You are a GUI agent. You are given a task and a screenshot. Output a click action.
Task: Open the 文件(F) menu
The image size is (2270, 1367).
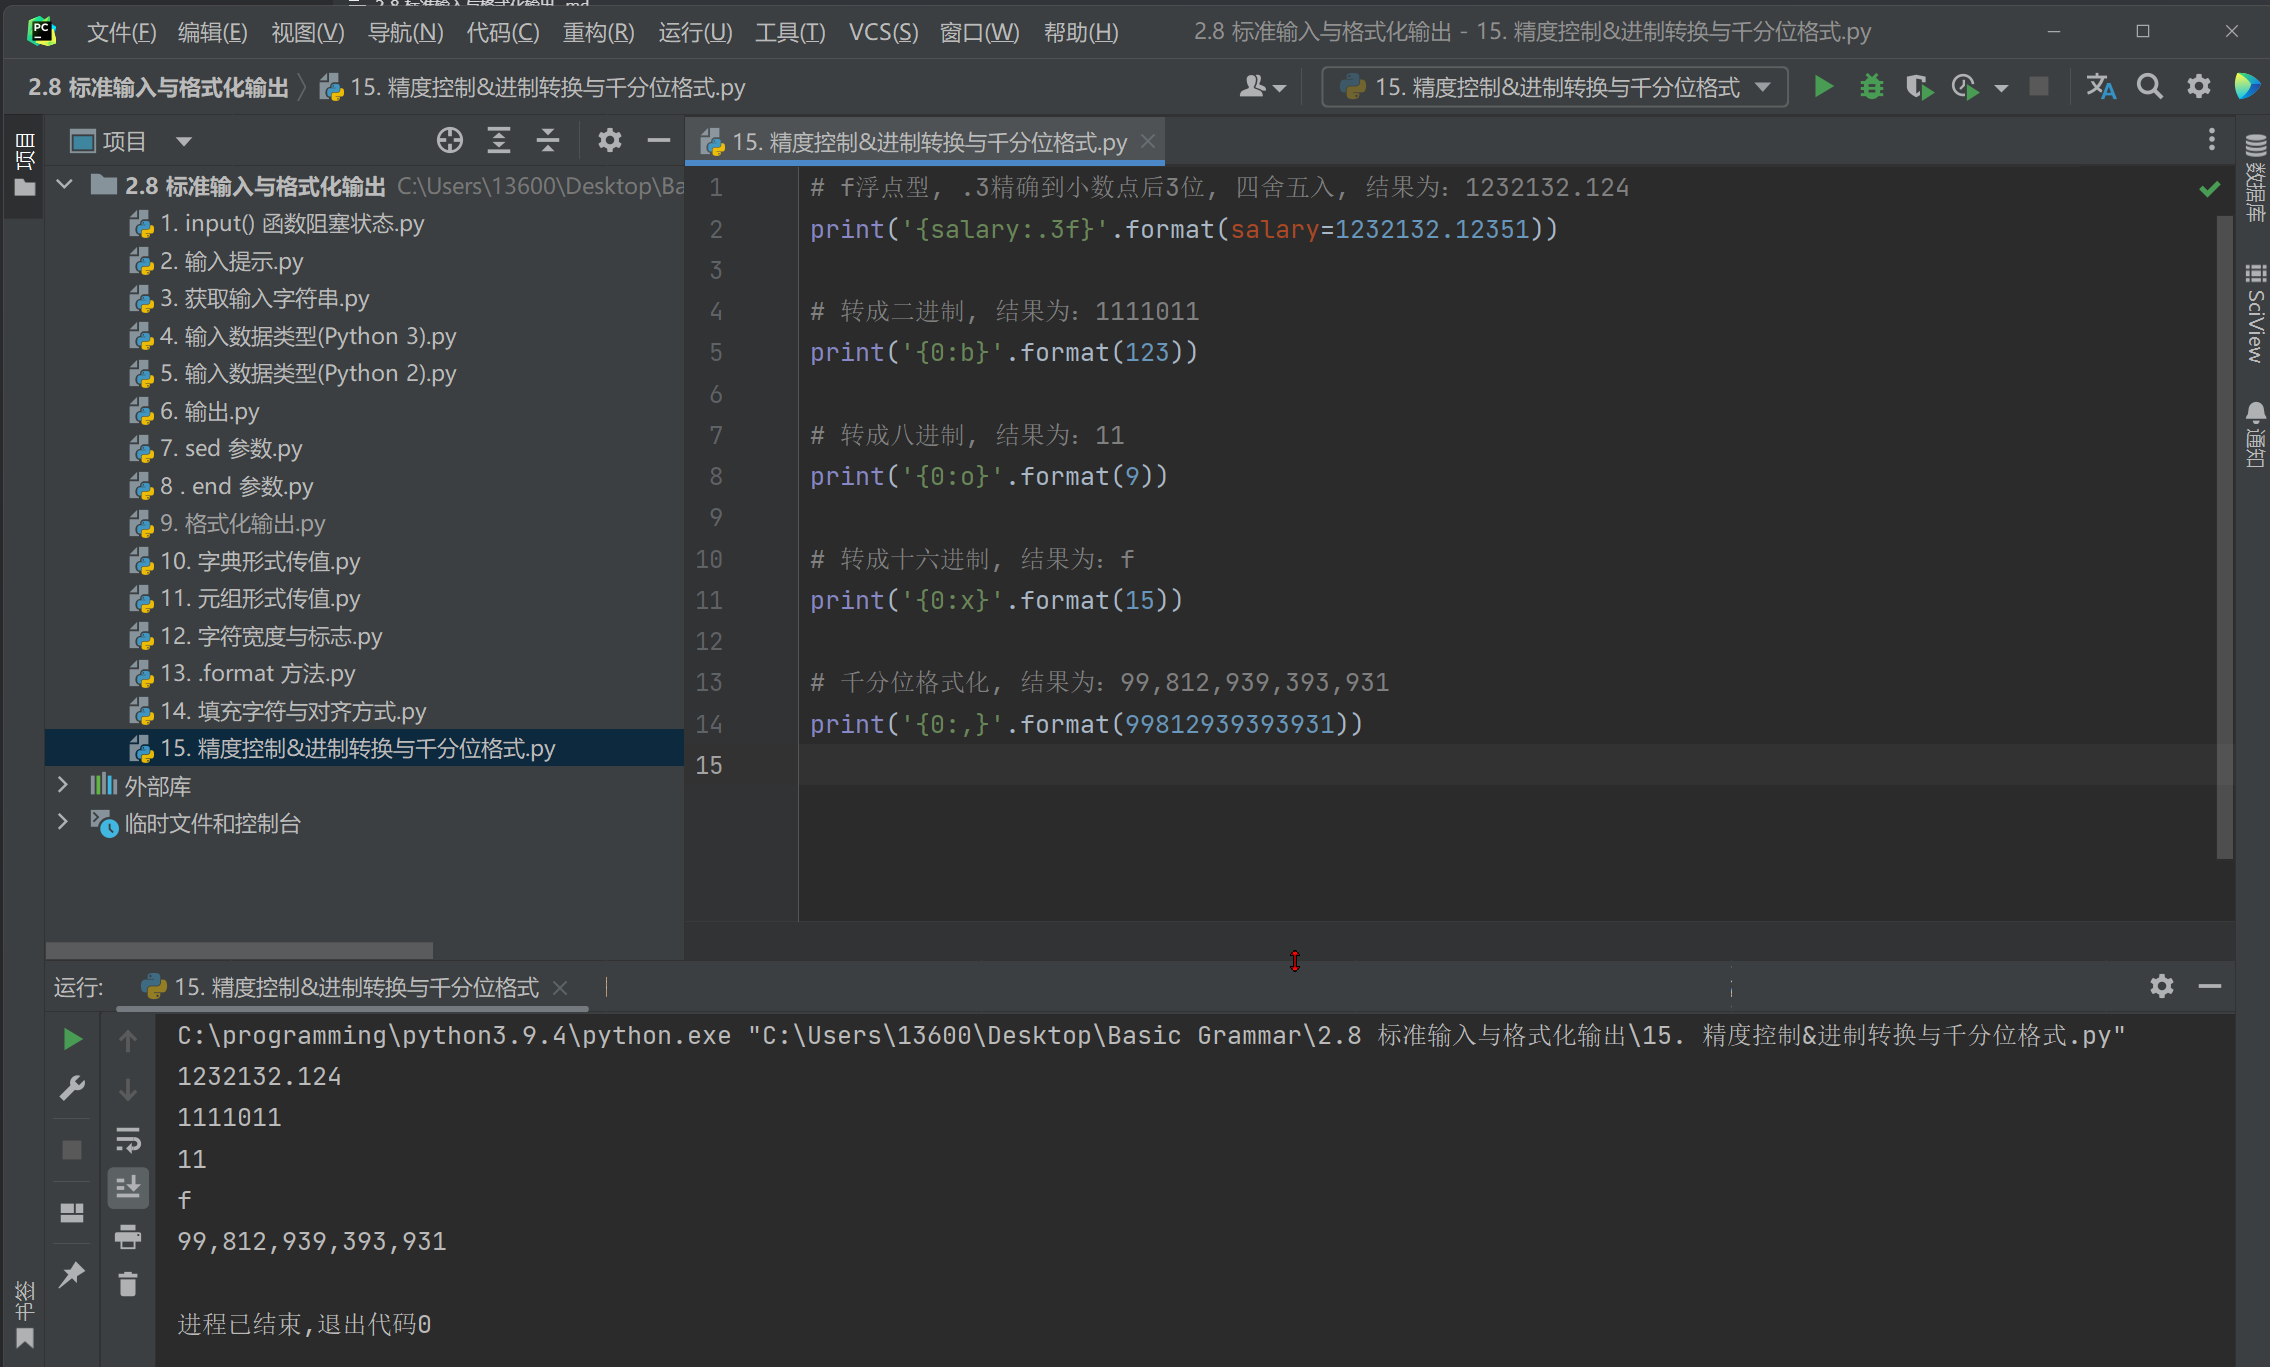(x=121, y=32)
